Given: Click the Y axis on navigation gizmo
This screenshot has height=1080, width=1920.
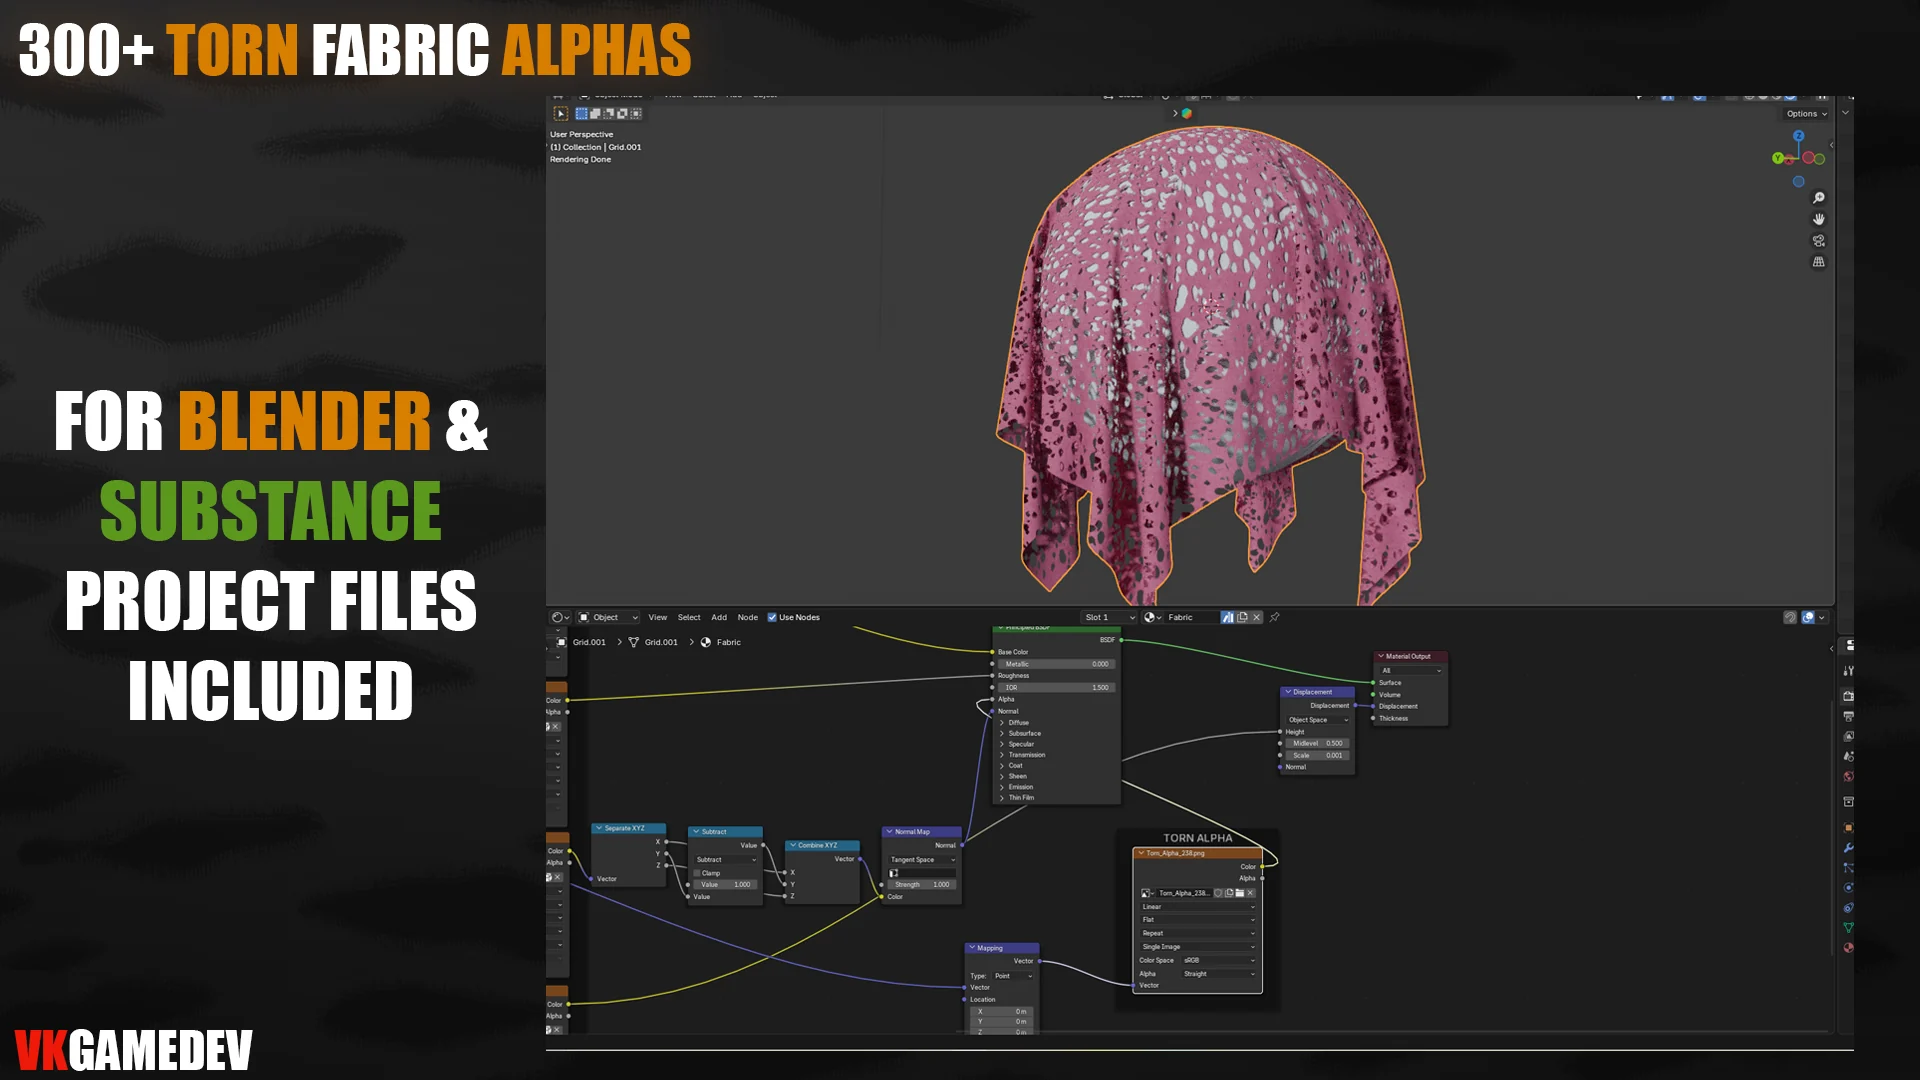Looking at the screenshot, I should (1778, 158).
